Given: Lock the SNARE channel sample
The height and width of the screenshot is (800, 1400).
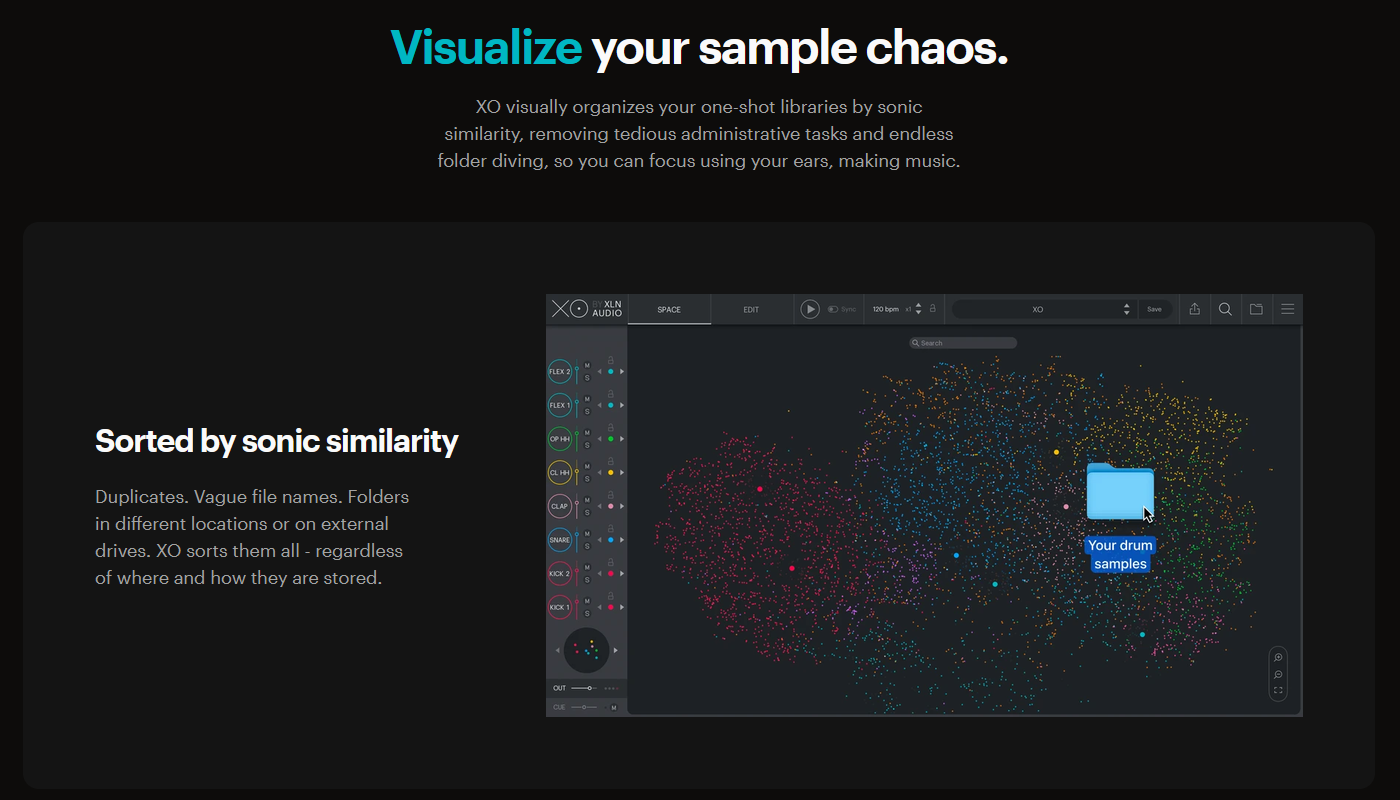Looking at the screenshot, I should click(x=611, y=528).
